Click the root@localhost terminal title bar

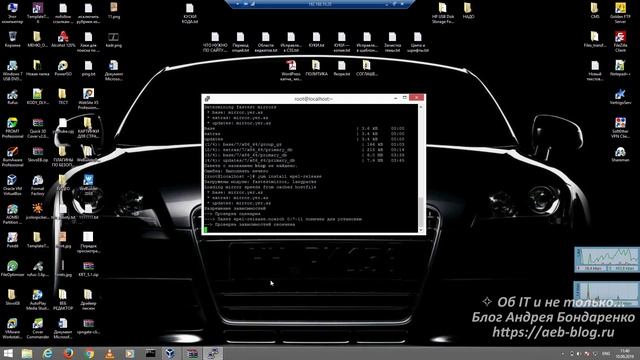(313, 99)
